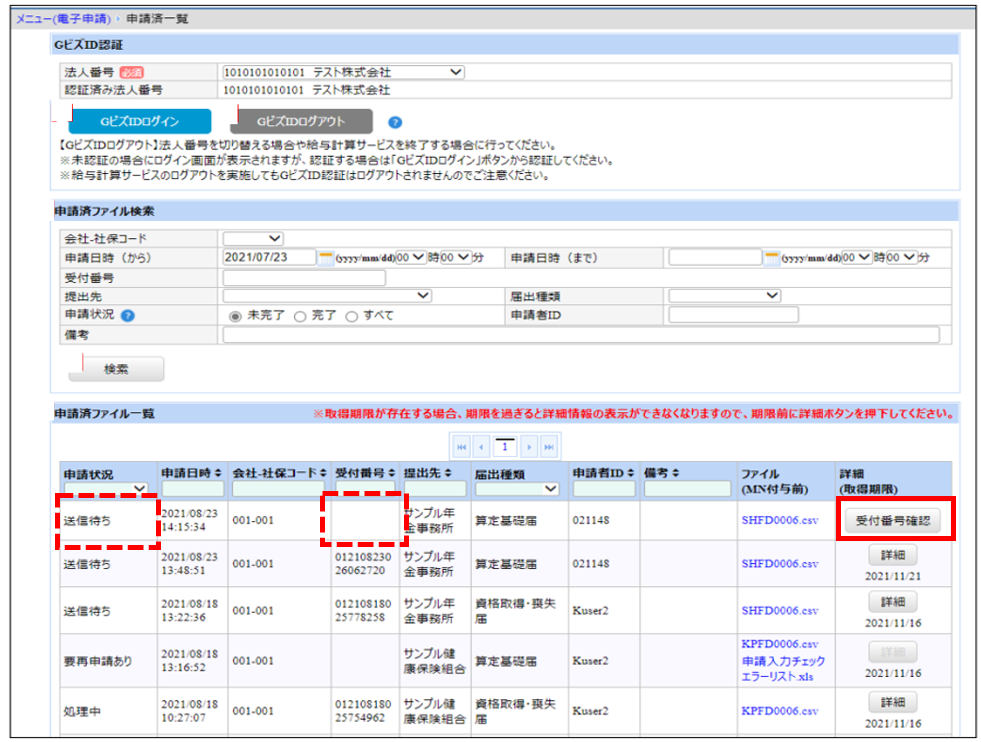The height and width of the screenshot is (742, 981).
Task: Open 申請入力チェックエラーリスト.xls link
Action: point(783,668)
